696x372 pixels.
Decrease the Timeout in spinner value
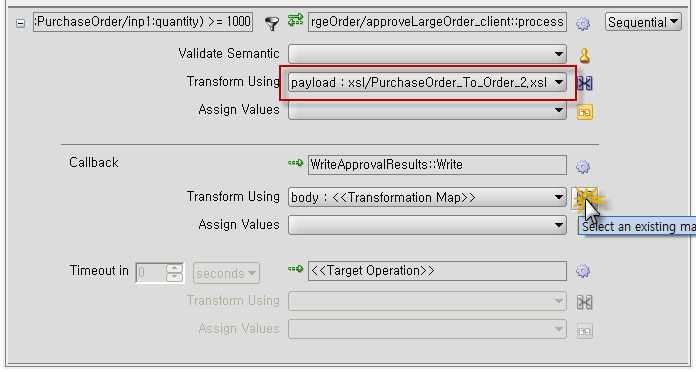(x=175, y=277)
